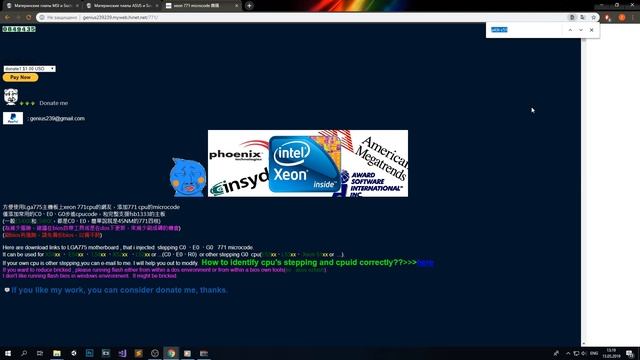Click the Donate me label
The height and width of the screenshot is (360, 640).
[x=53, y=103]
